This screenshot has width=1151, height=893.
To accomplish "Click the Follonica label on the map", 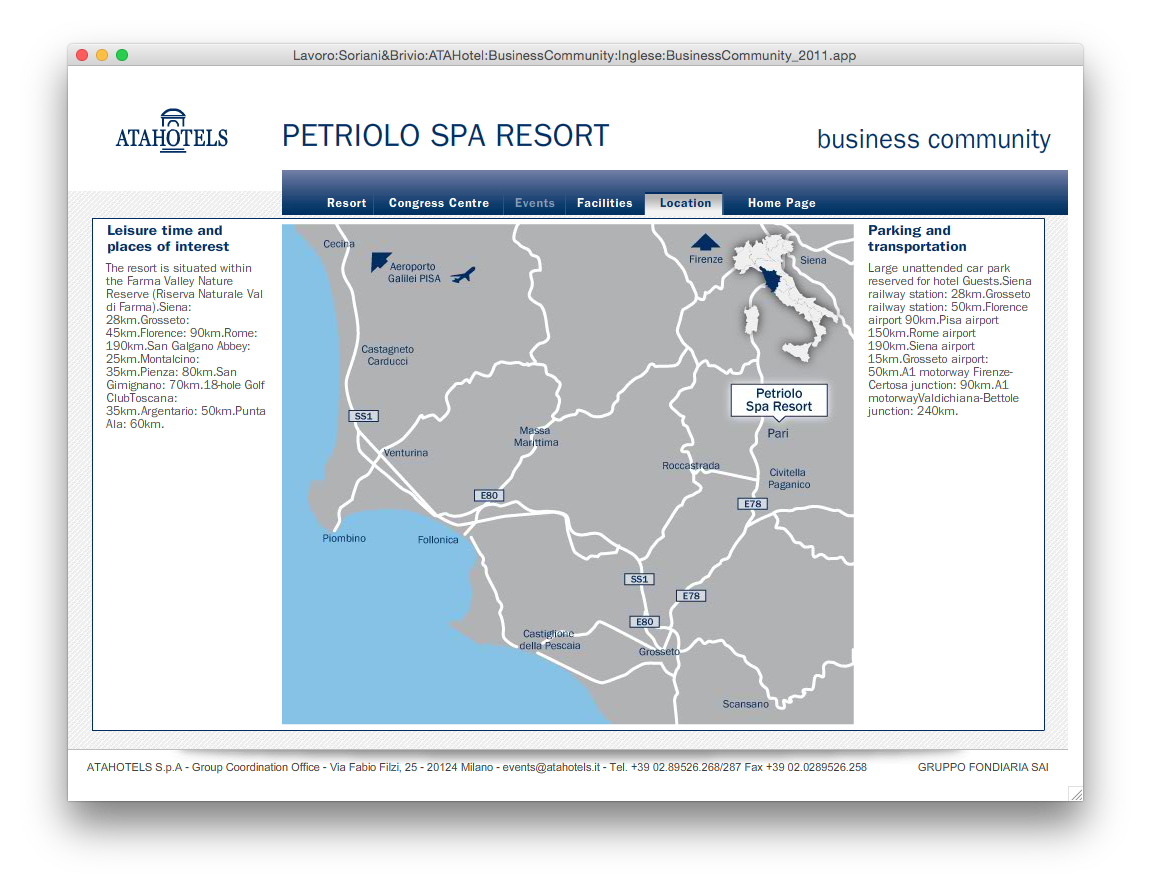I will 437,540.
